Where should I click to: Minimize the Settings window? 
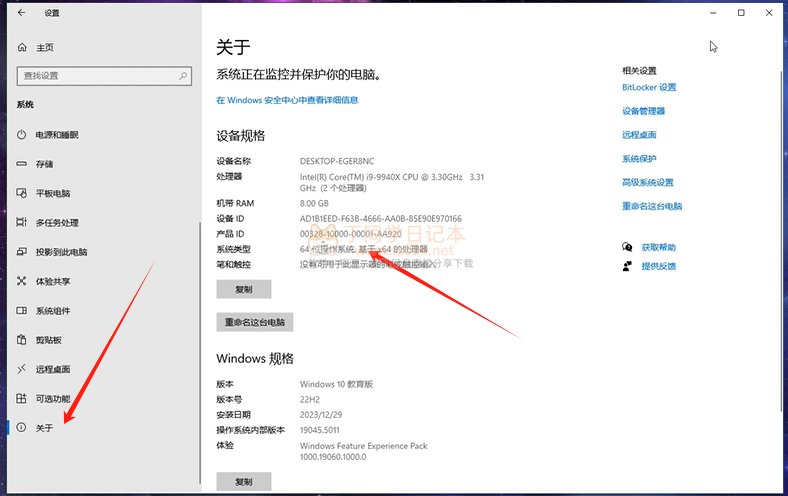click(x=713, y=13)
